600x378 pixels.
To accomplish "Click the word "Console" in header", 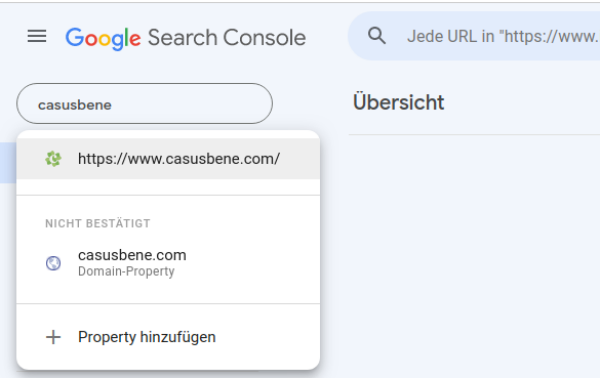I will point(264,37).
